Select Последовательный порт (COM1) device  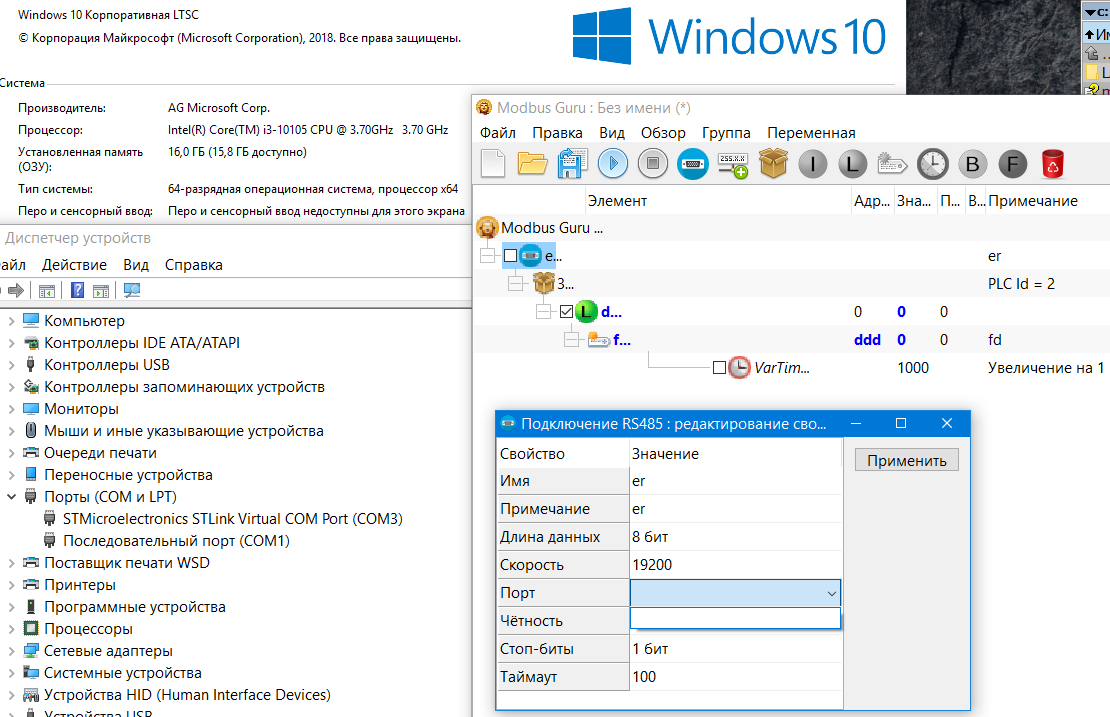point(176,541)
